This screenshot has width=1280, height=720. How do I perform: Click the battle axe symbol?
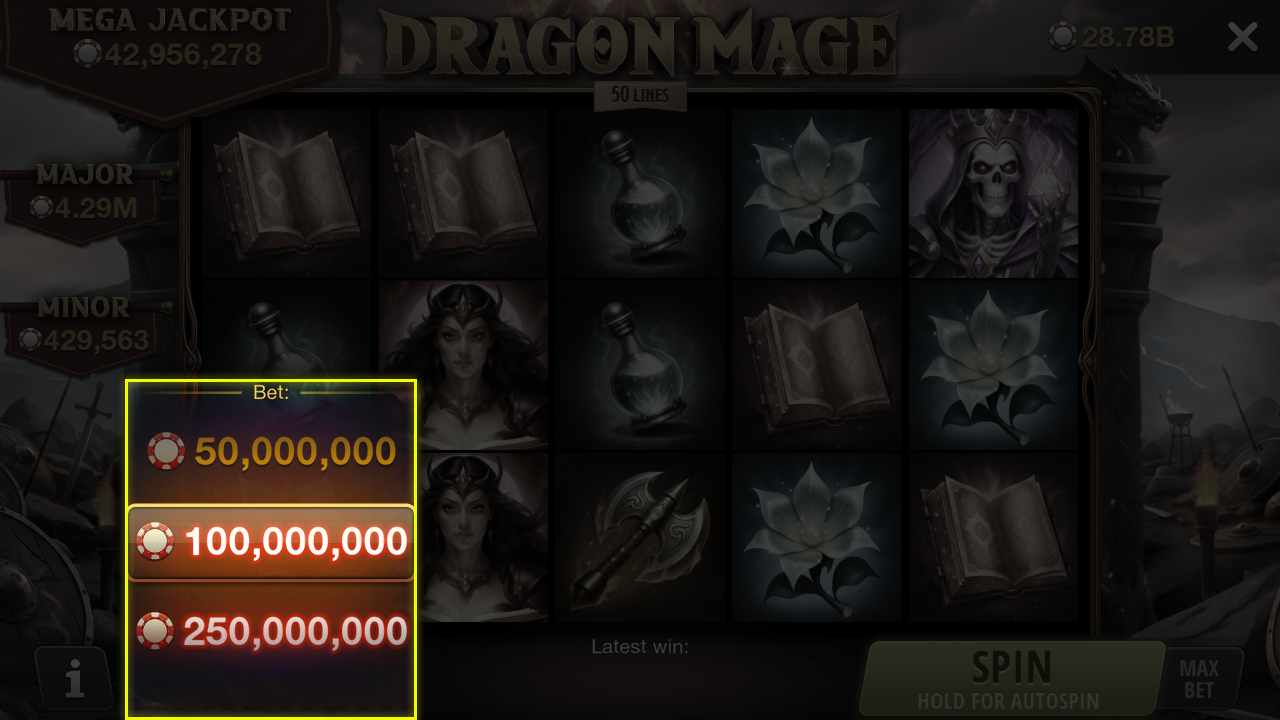pos(641,538)
